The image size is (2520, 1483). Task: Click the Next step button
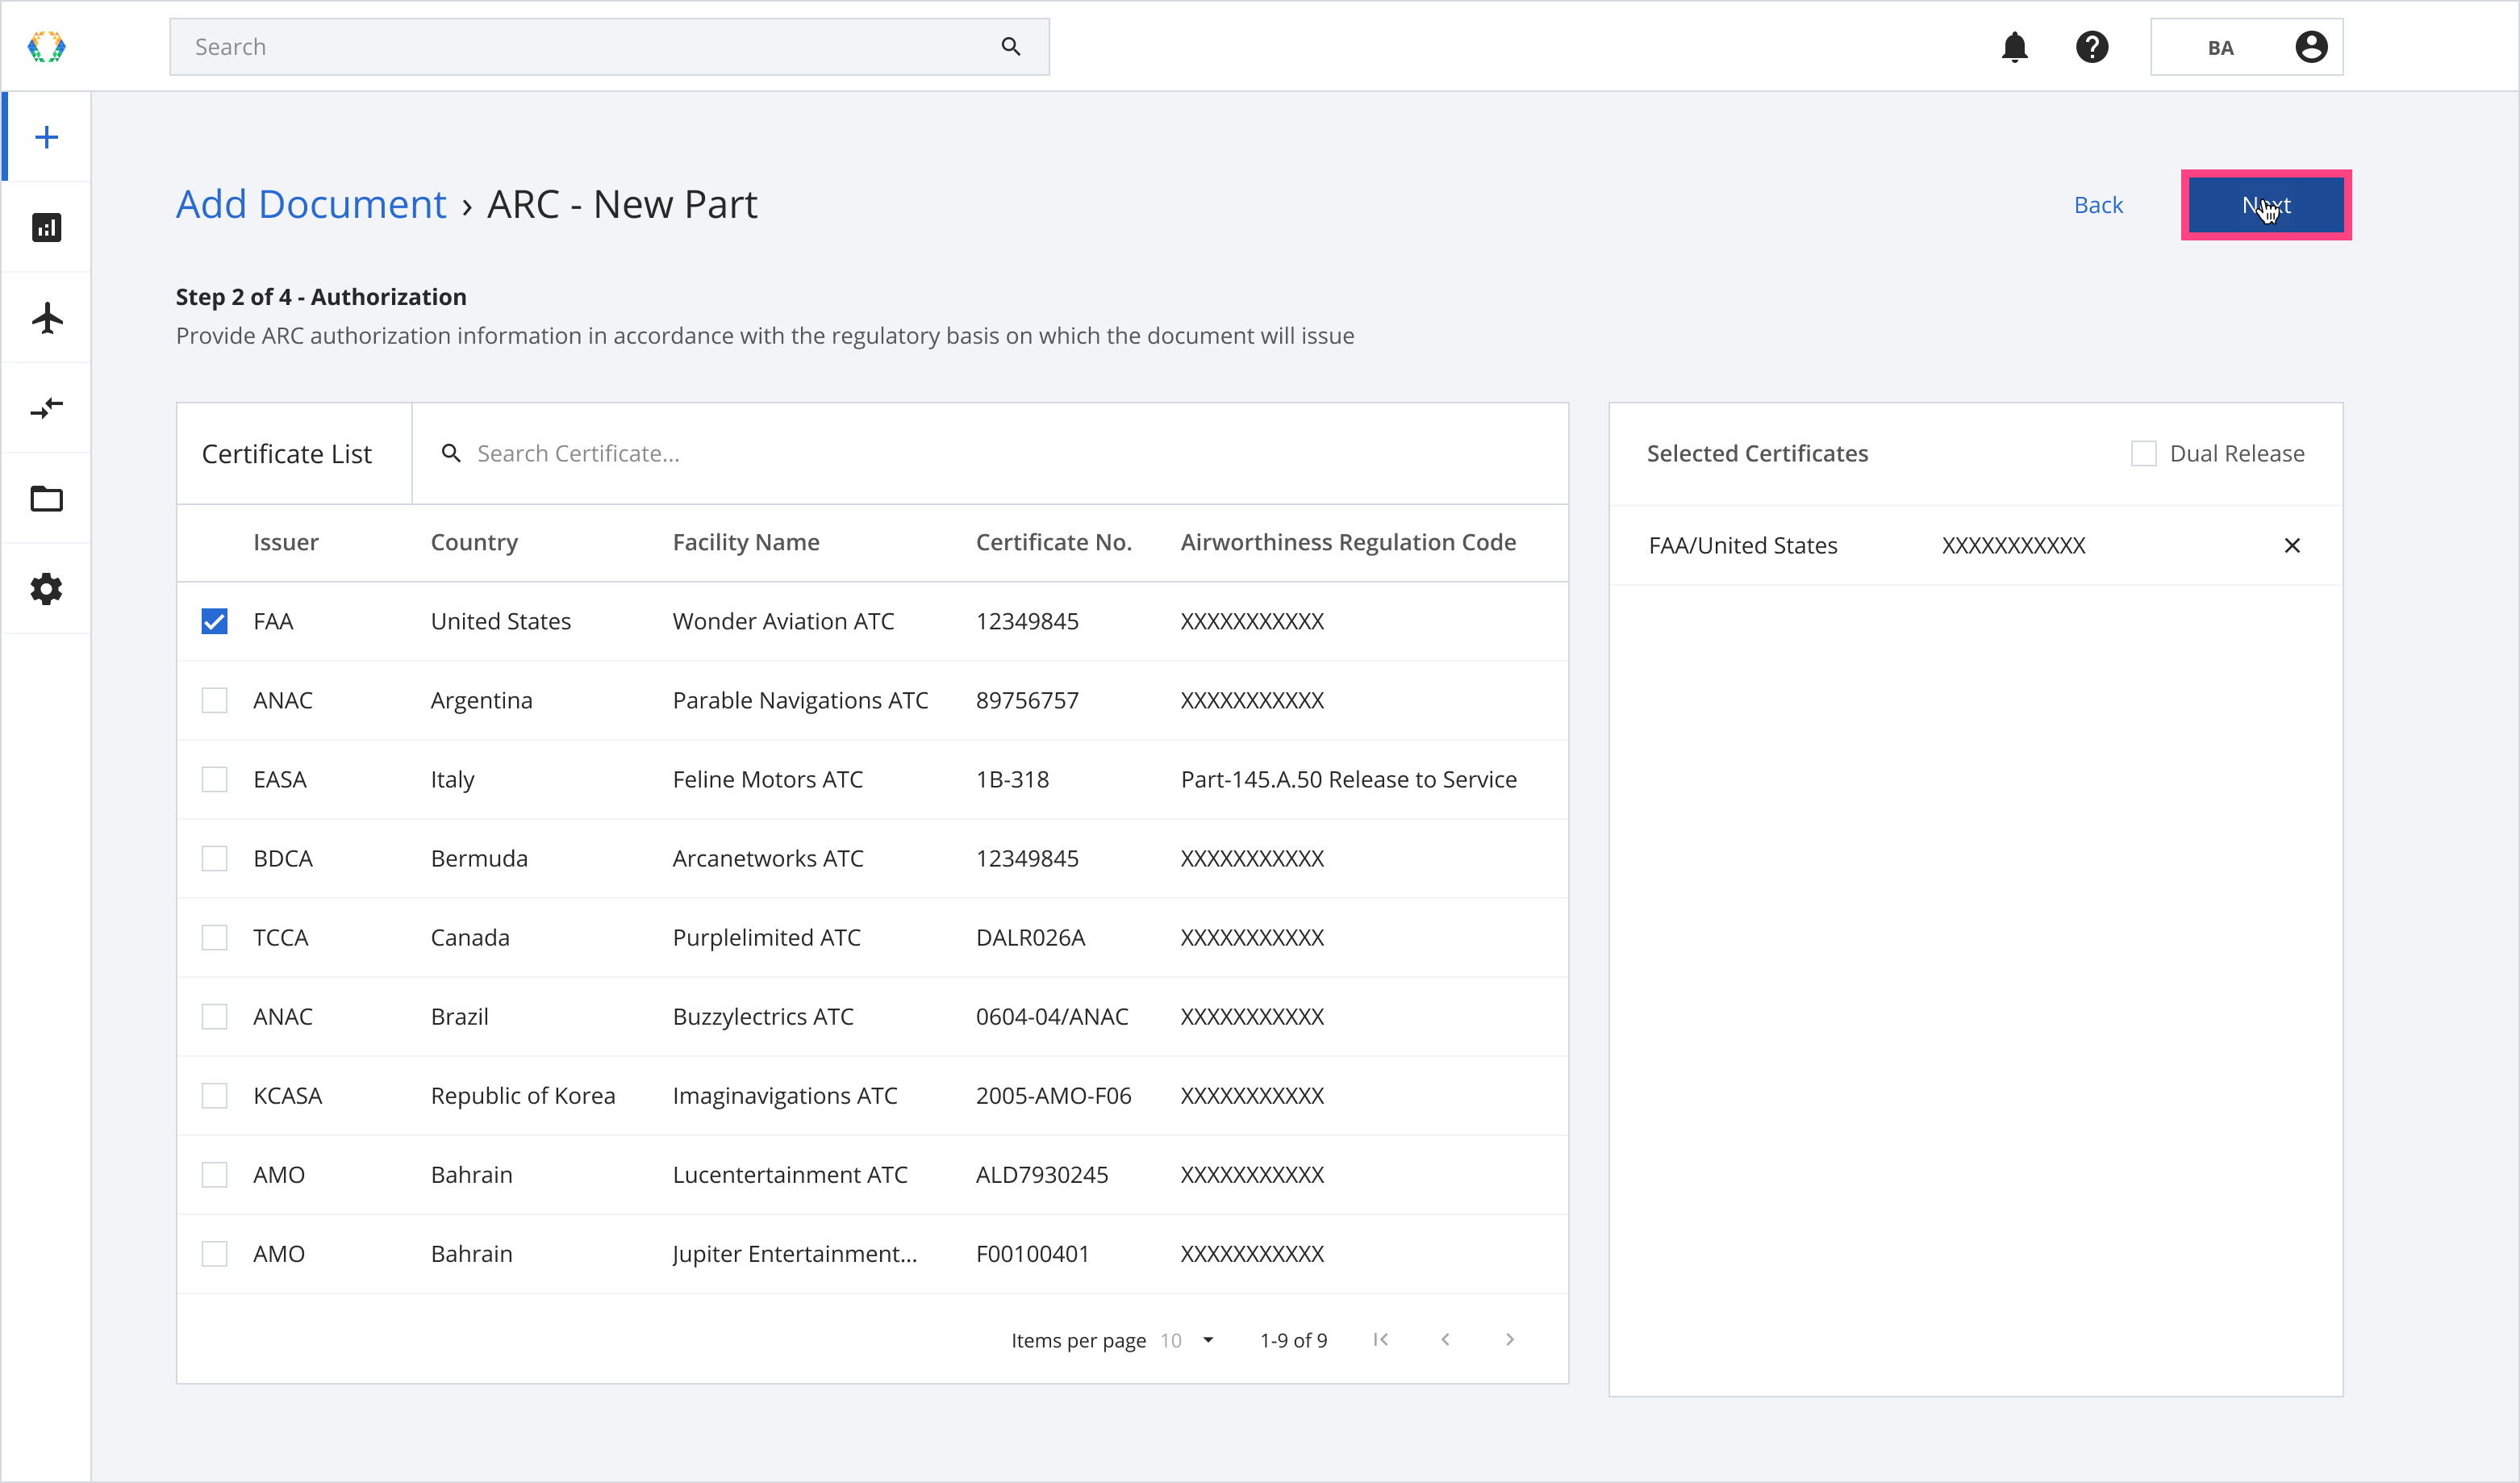coord(2266,205)
